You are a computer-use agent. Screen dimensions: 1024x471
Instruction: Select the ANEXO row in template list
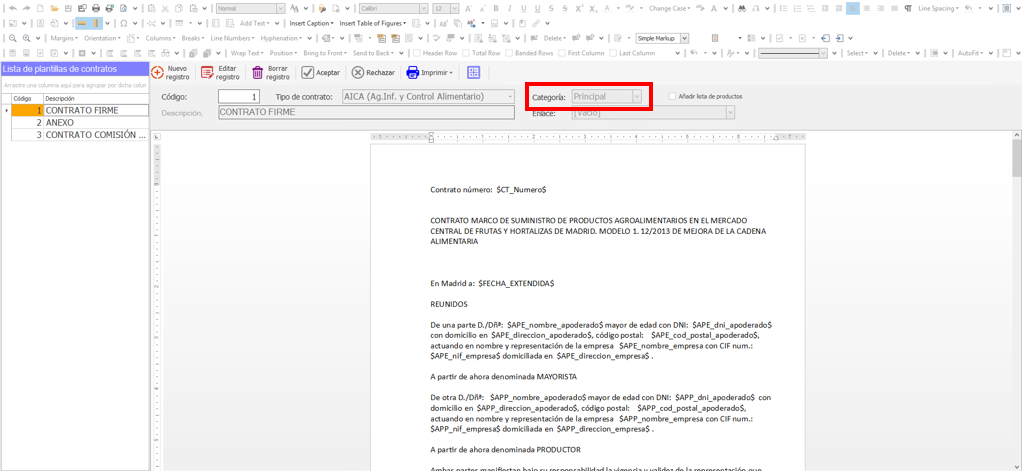point(60,122)
